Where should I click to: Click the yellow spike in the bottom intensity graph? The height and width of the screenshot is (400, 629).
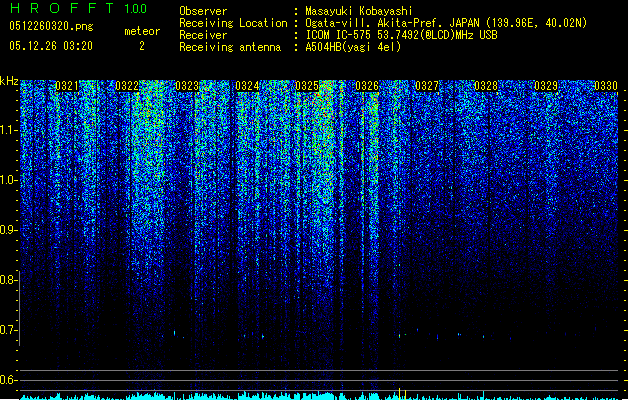(400, 394)
